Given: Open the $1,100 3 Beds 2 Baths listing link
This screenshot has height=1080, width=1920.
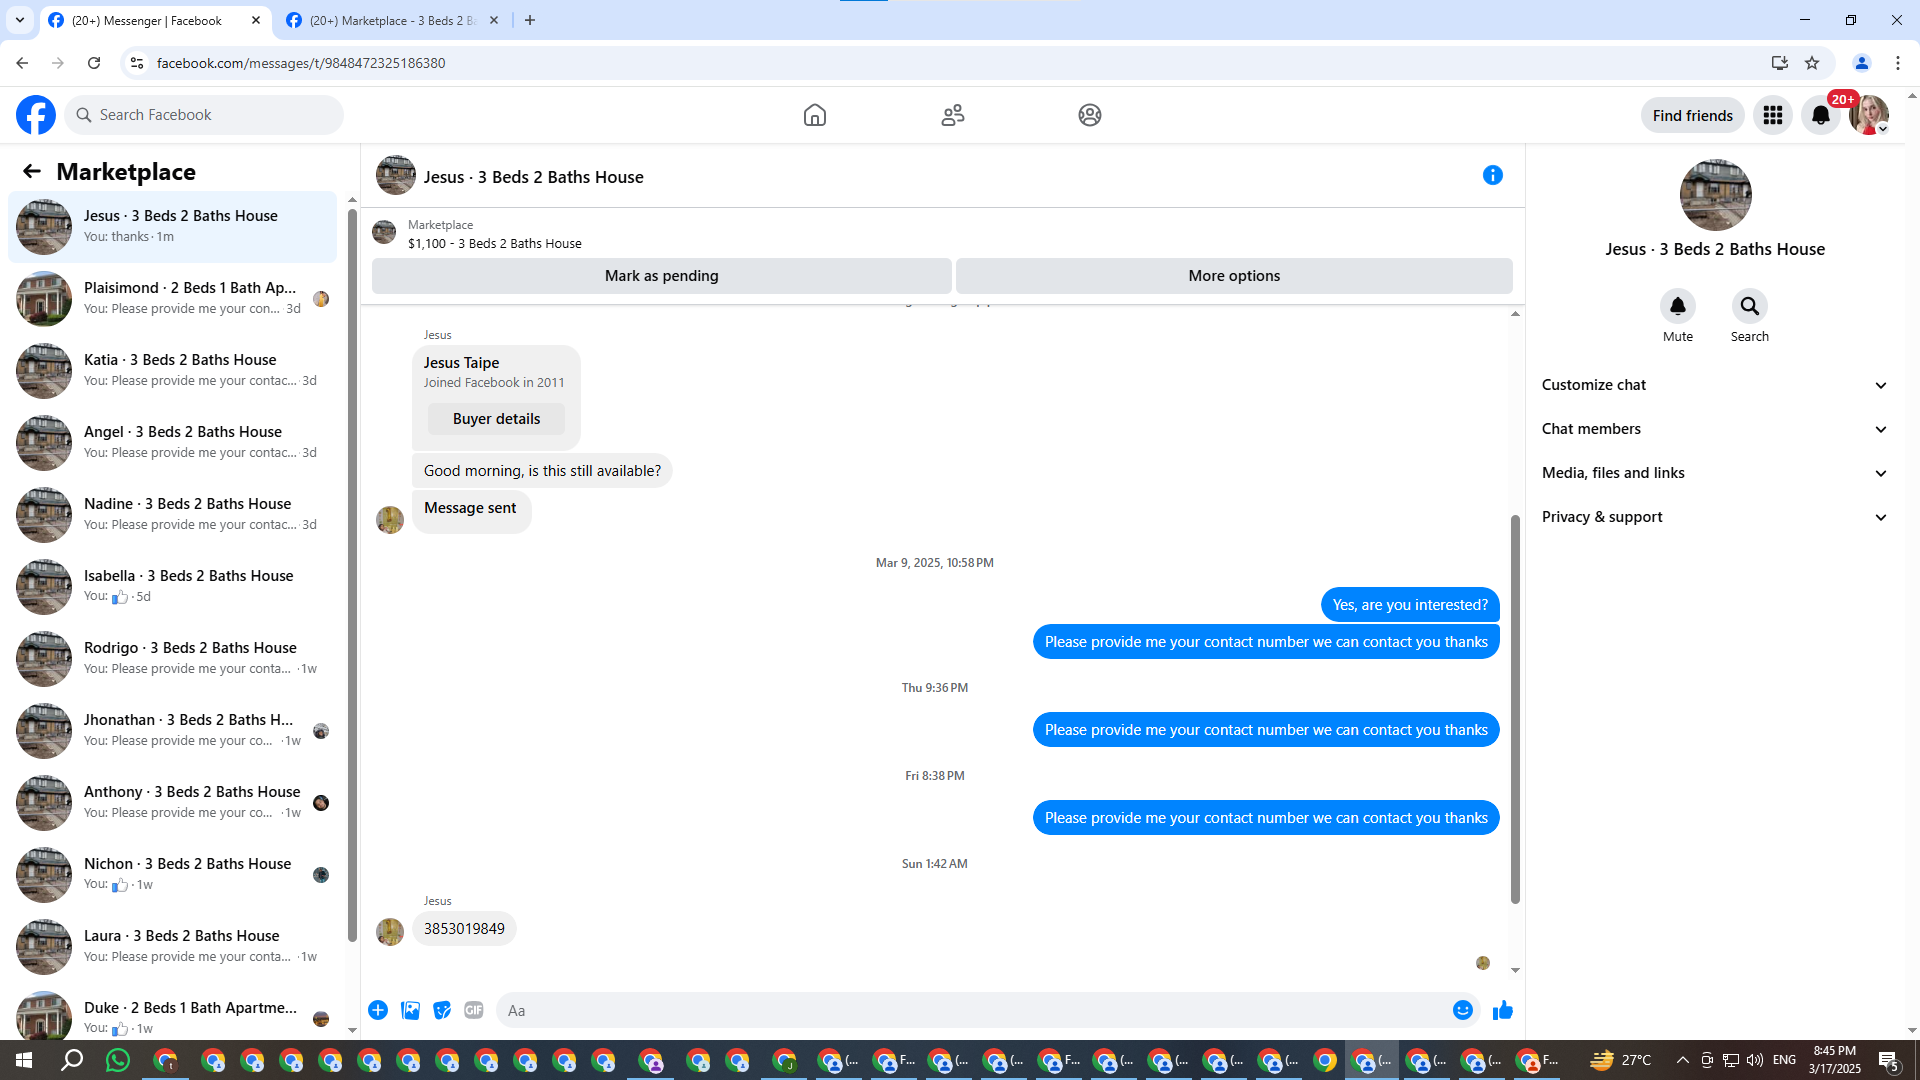Looking at the screenshot, I should (x=494, y=243).
